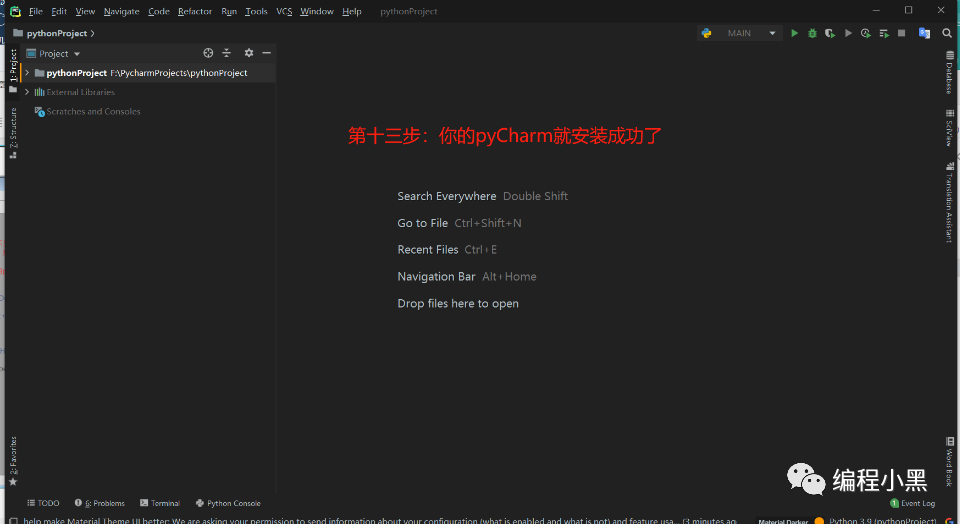
Task: Click Material Darker theme status indicator
Action: click(783, 522)
